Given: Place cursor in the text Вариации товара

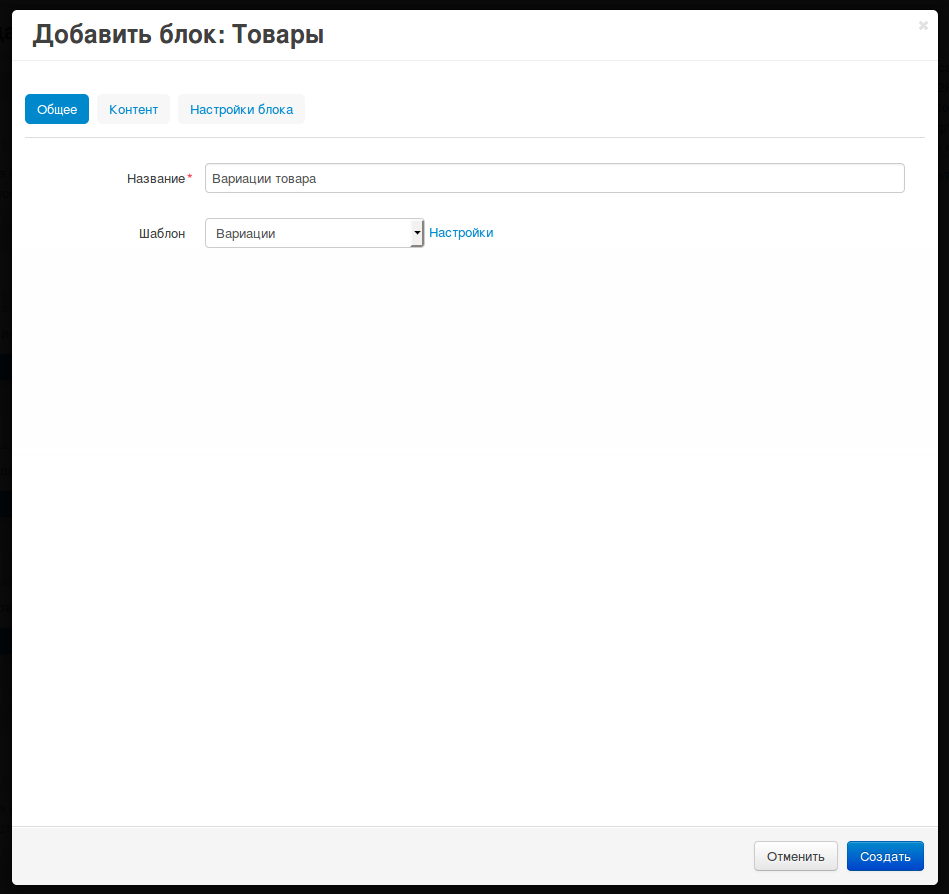Looking at the screenshot, I should click(x=264, y=178).
